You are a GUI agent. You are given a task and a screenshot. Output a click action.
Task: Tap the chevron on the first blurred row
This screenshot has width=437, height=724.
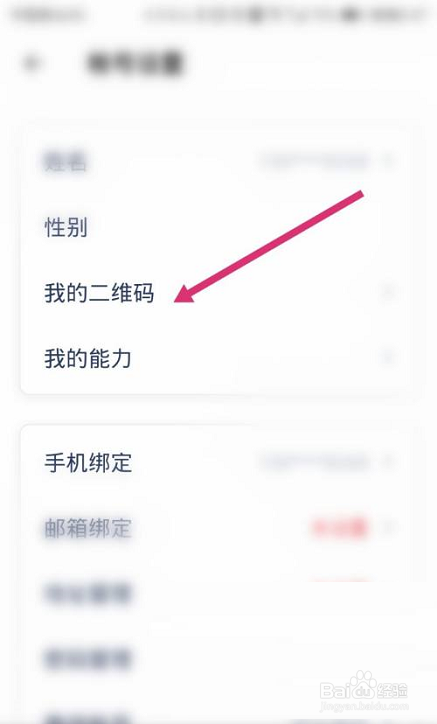pos(389,162)
